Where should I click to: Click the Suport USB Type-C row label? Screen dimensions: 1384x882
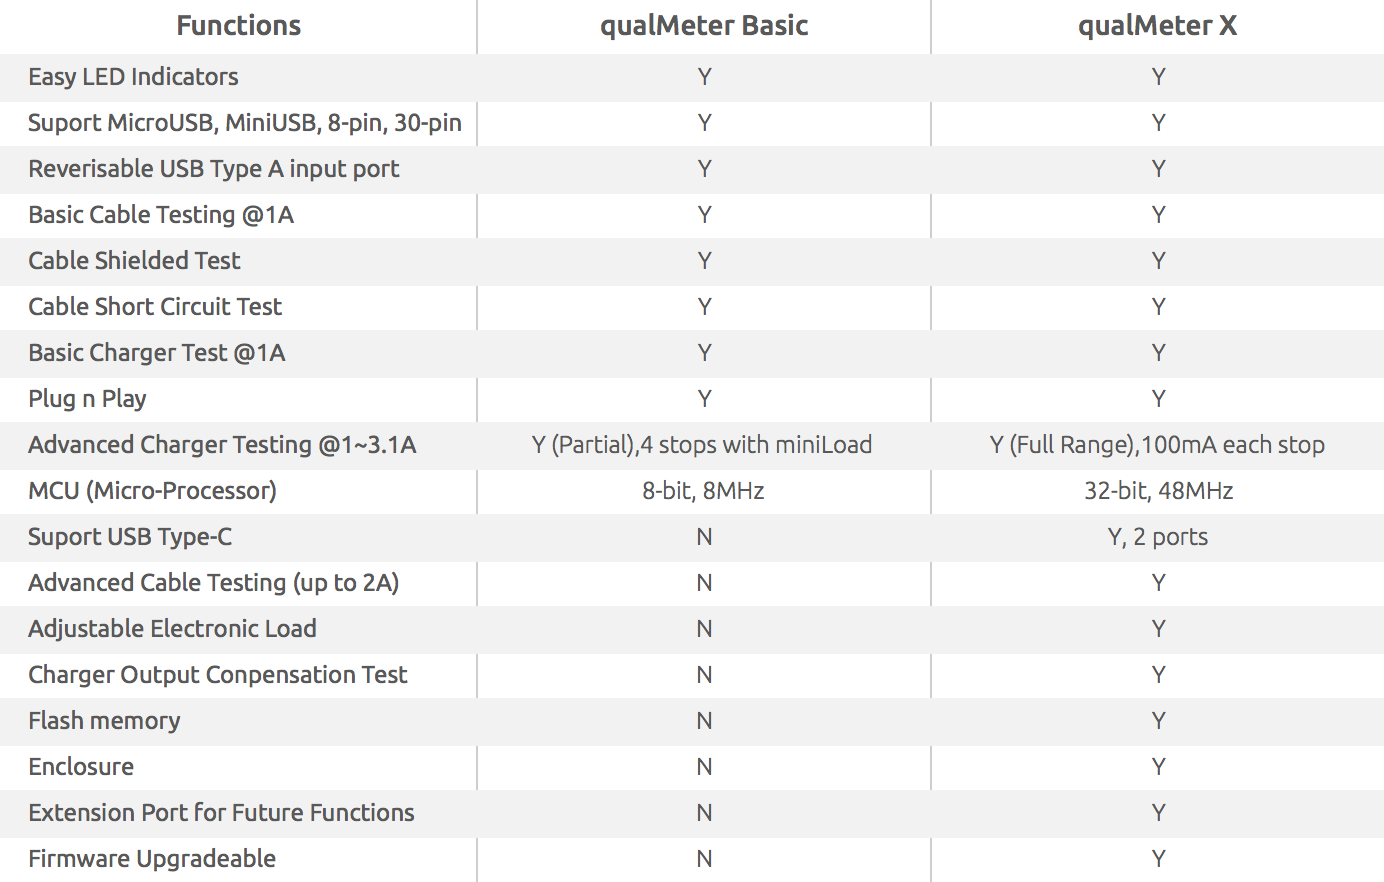(x=130, y=537)
